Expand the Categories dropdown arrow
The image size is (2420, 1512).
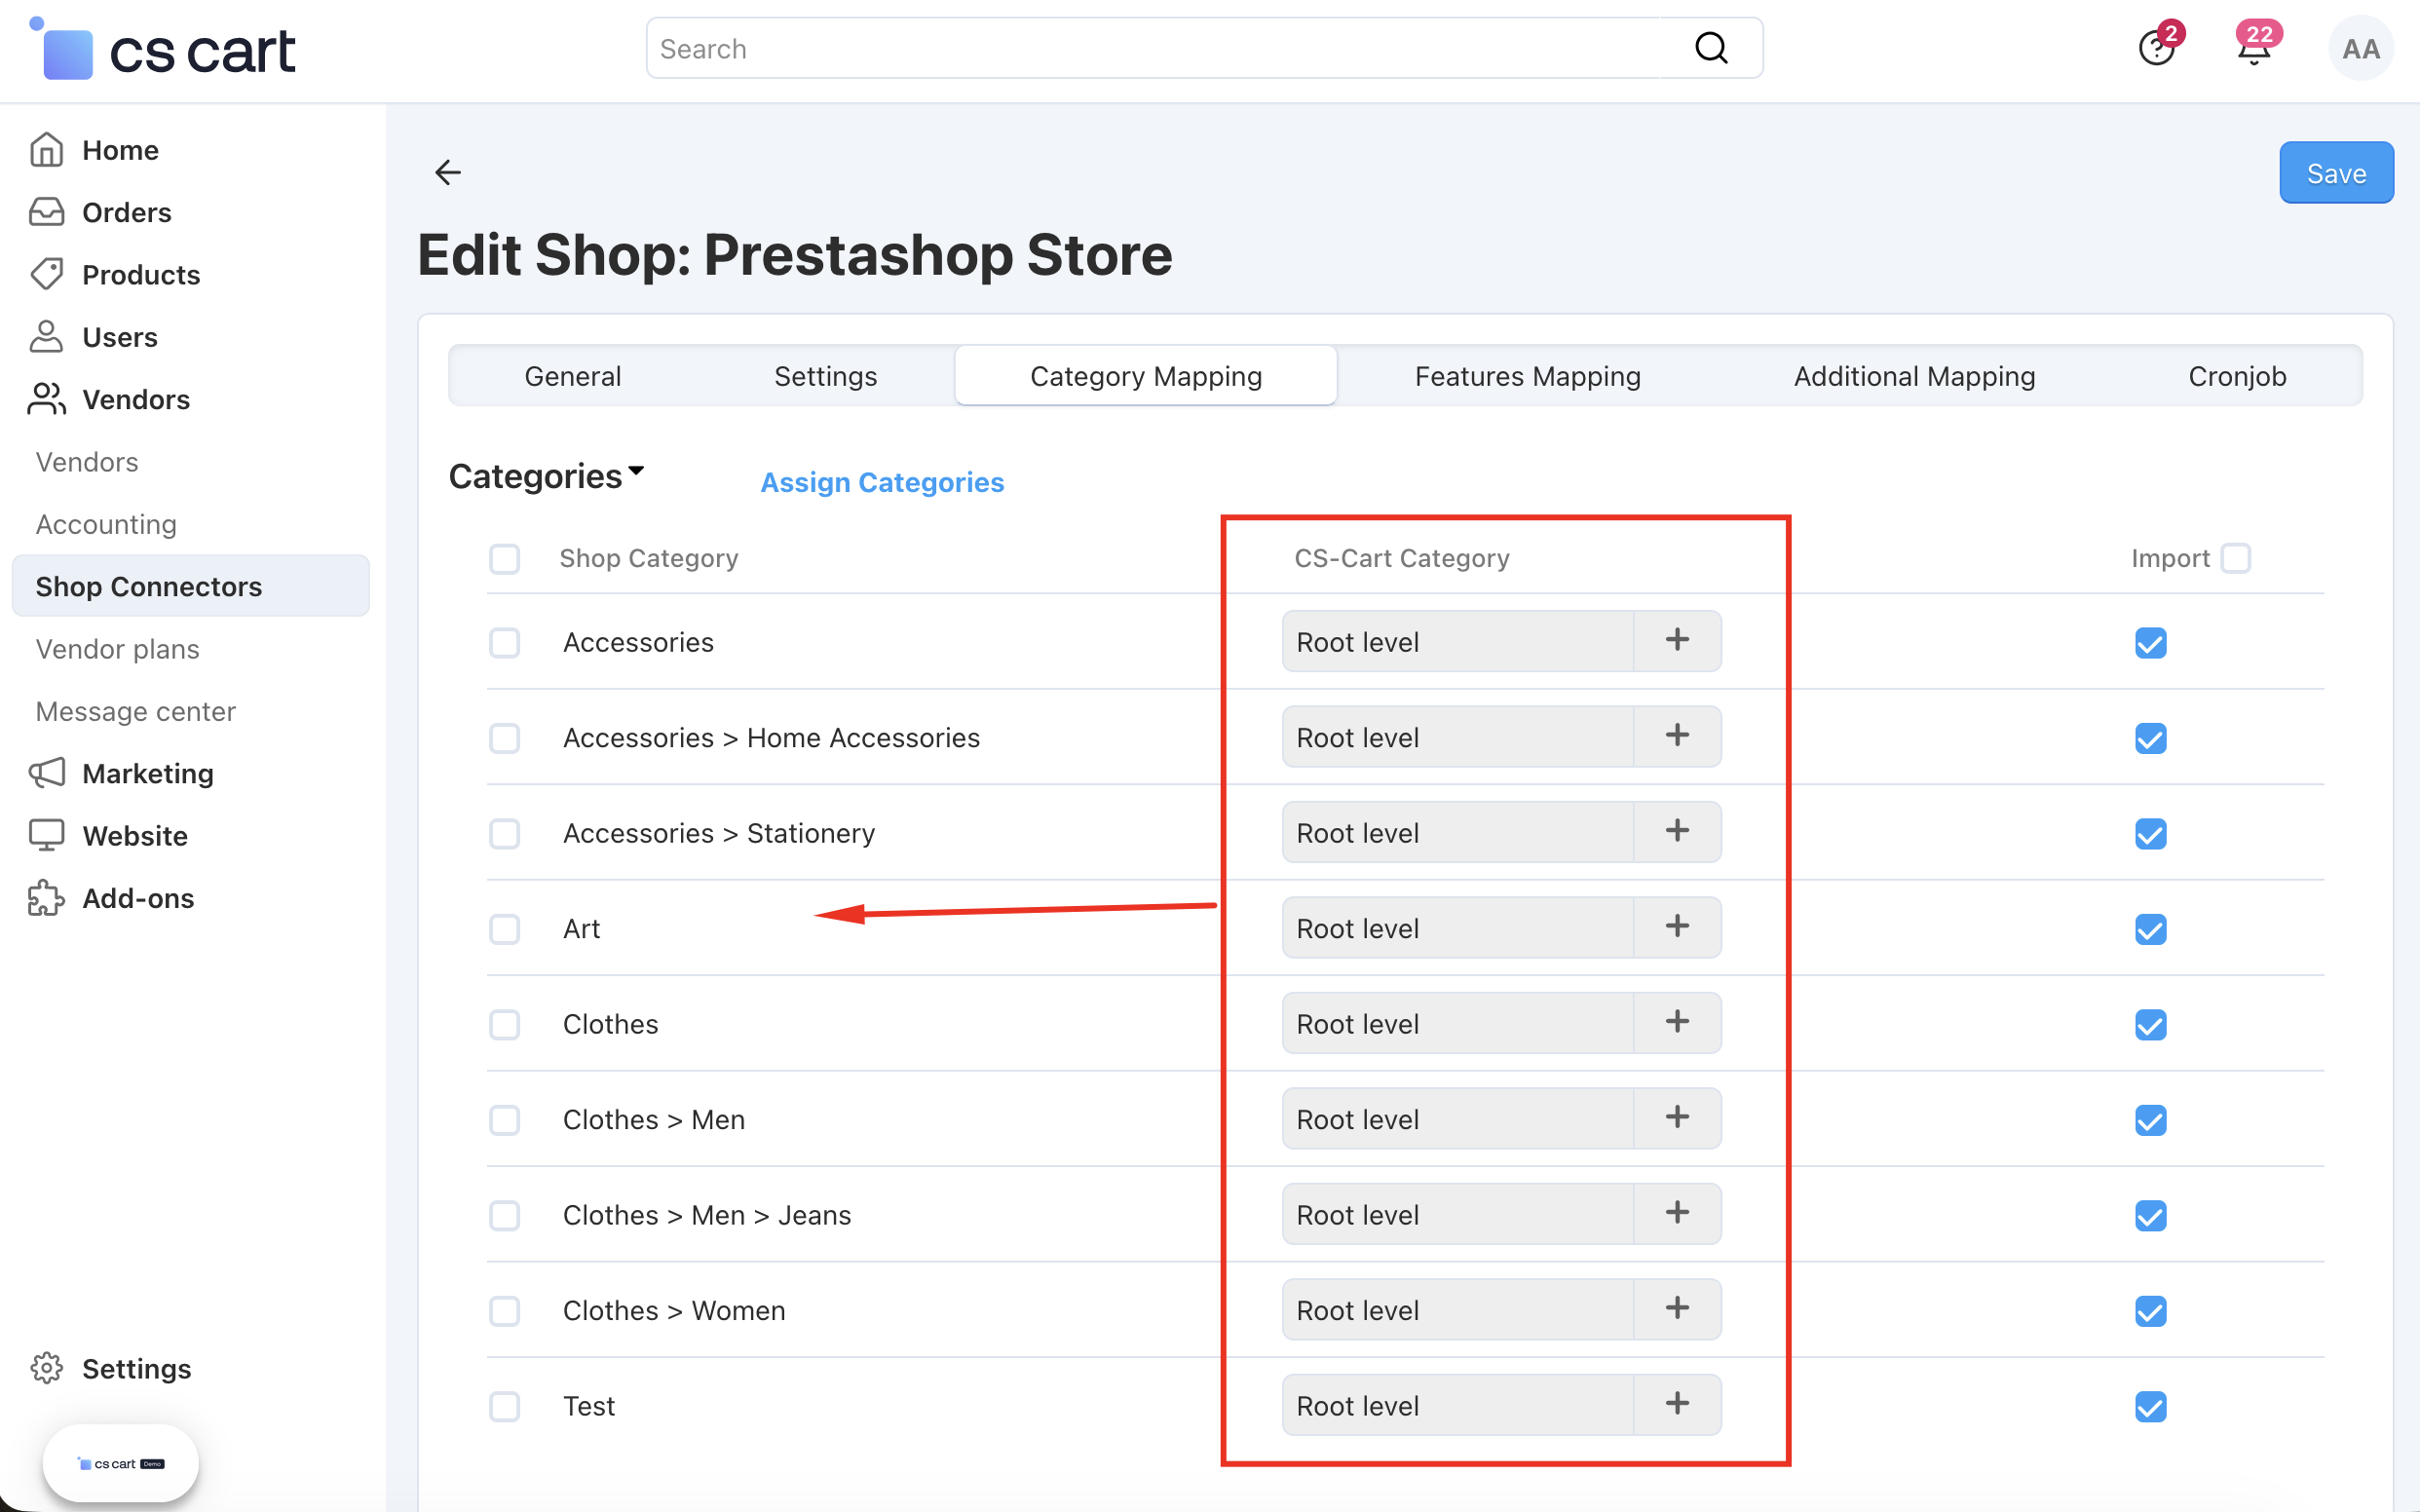pos(636,470)
